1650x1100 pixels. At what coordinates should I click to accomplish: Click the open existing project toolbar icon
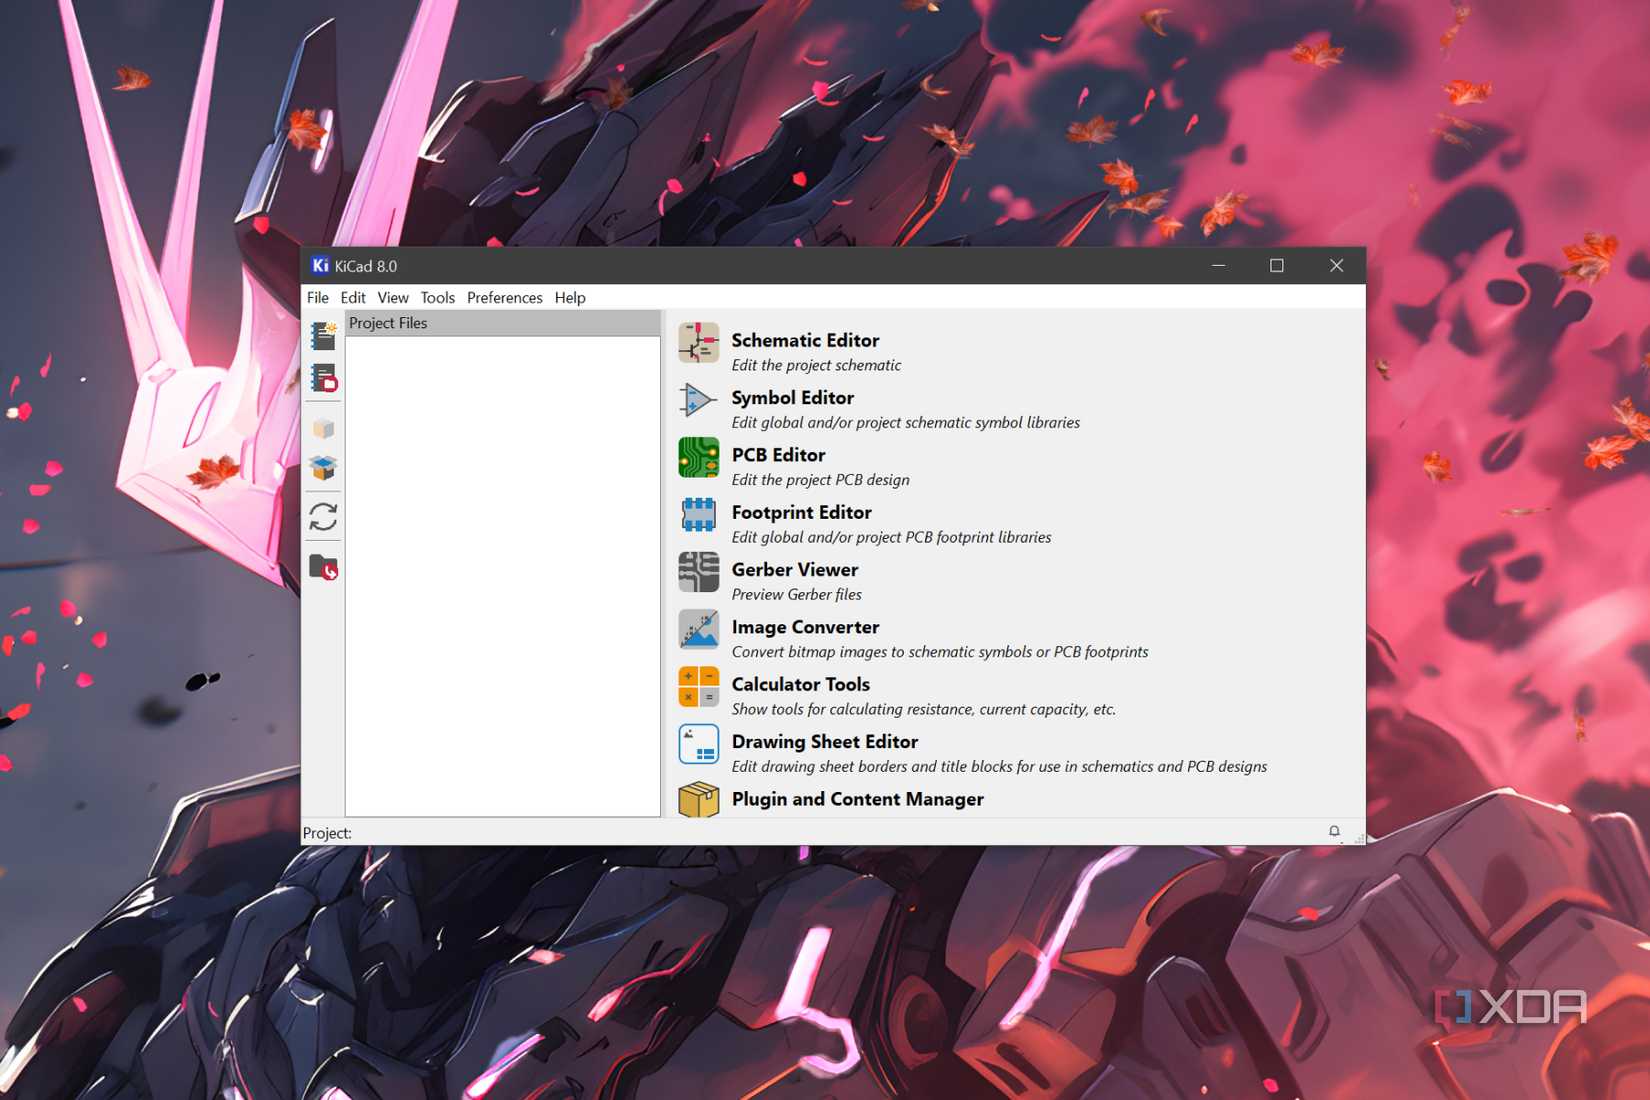[x=323, y=378]
